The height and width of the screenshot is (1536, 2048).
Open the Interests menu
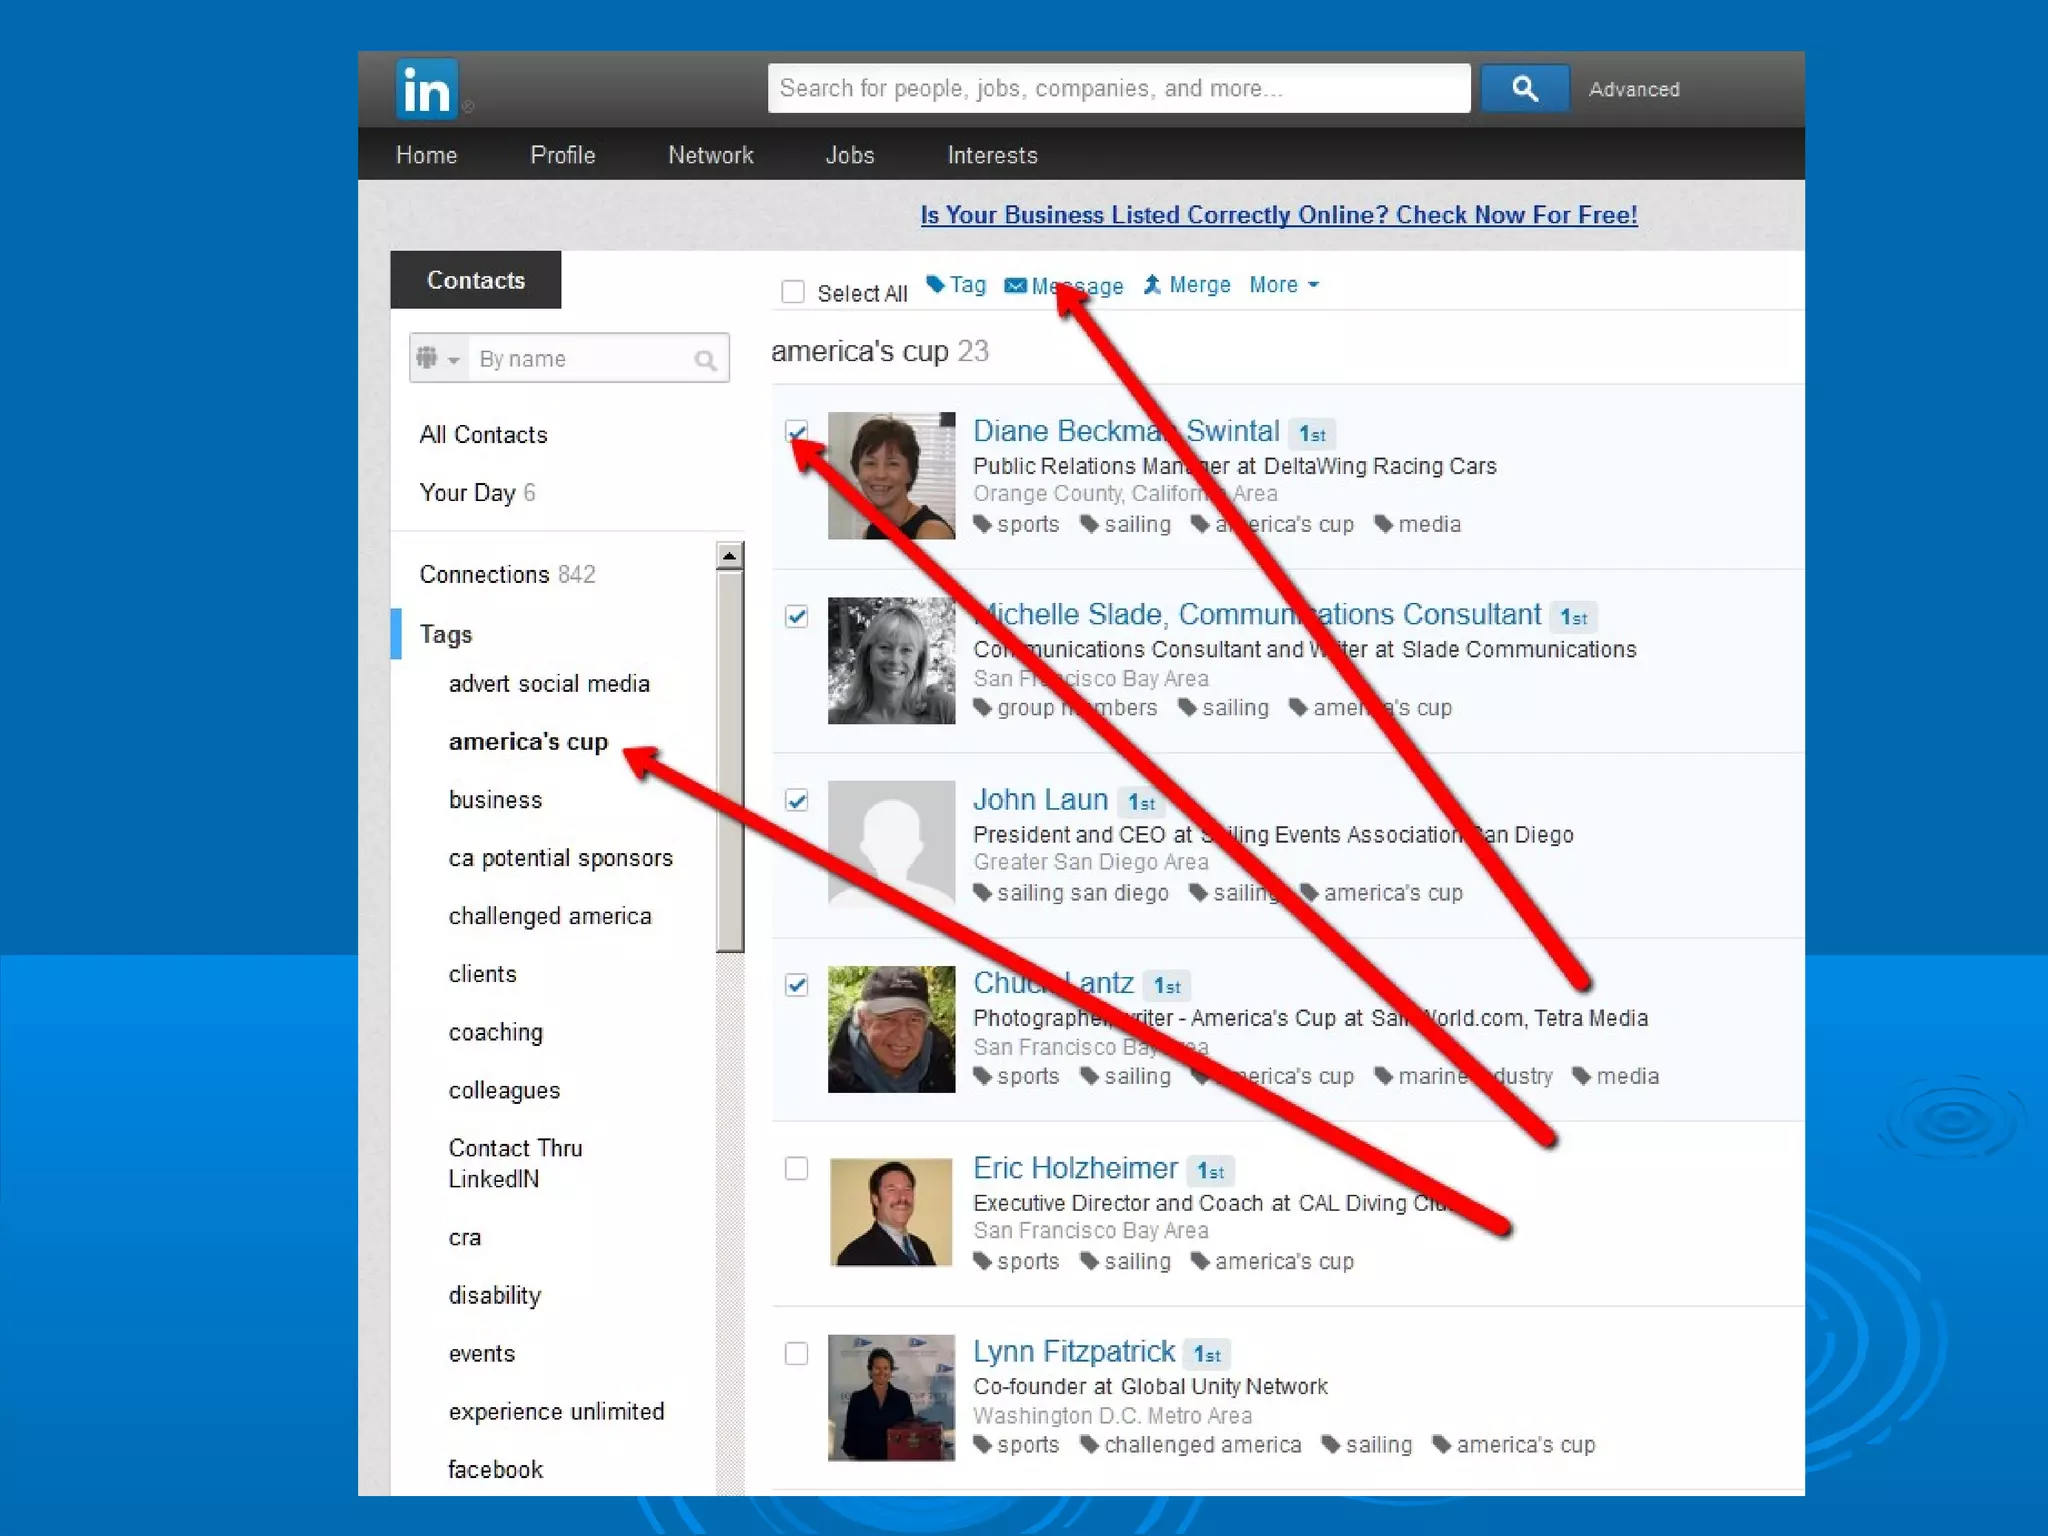pyautogui.click(x=992, y=155)
